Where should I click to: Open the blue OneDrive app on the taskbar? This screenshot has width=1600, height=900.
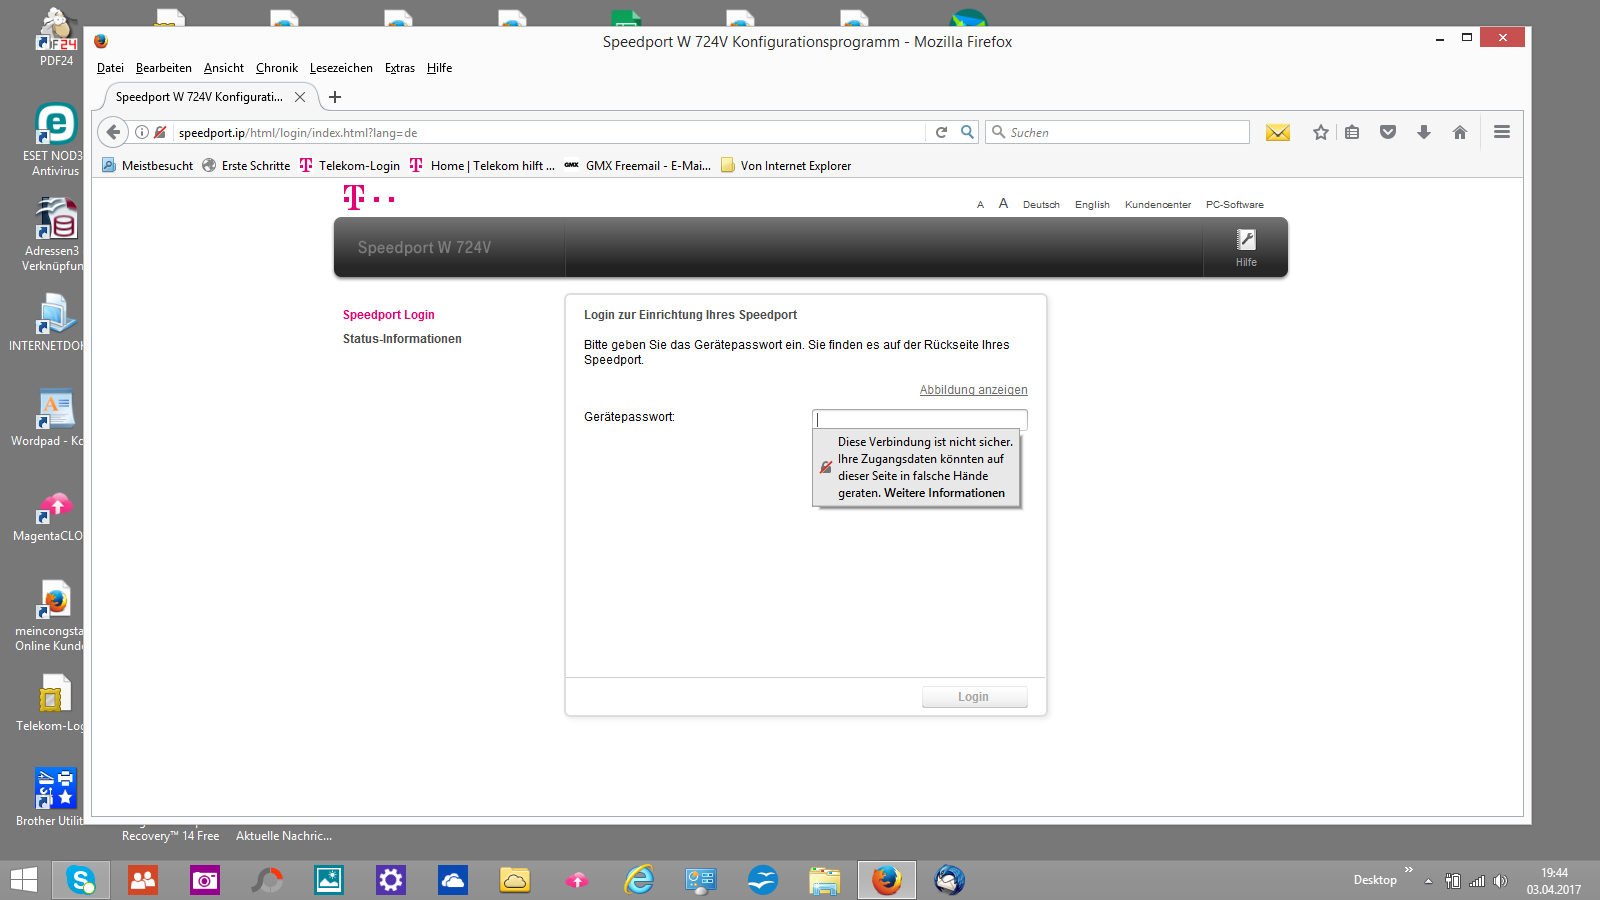453,880
